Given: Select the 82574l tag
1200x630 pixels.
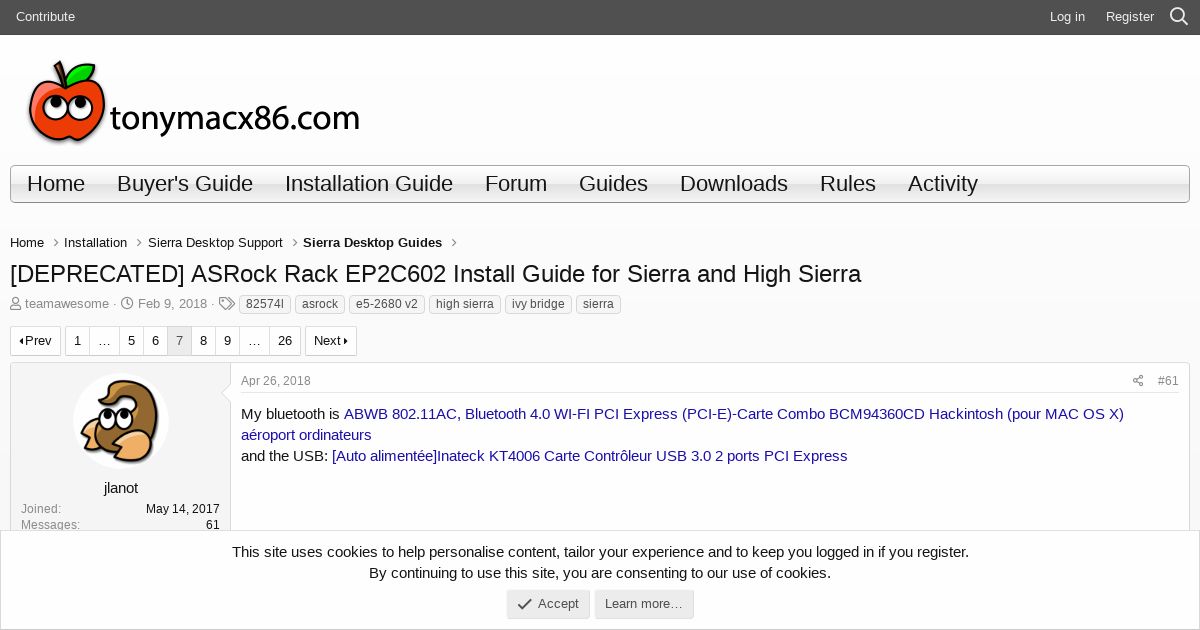Looking at the screenshot, I should (265, 304).
